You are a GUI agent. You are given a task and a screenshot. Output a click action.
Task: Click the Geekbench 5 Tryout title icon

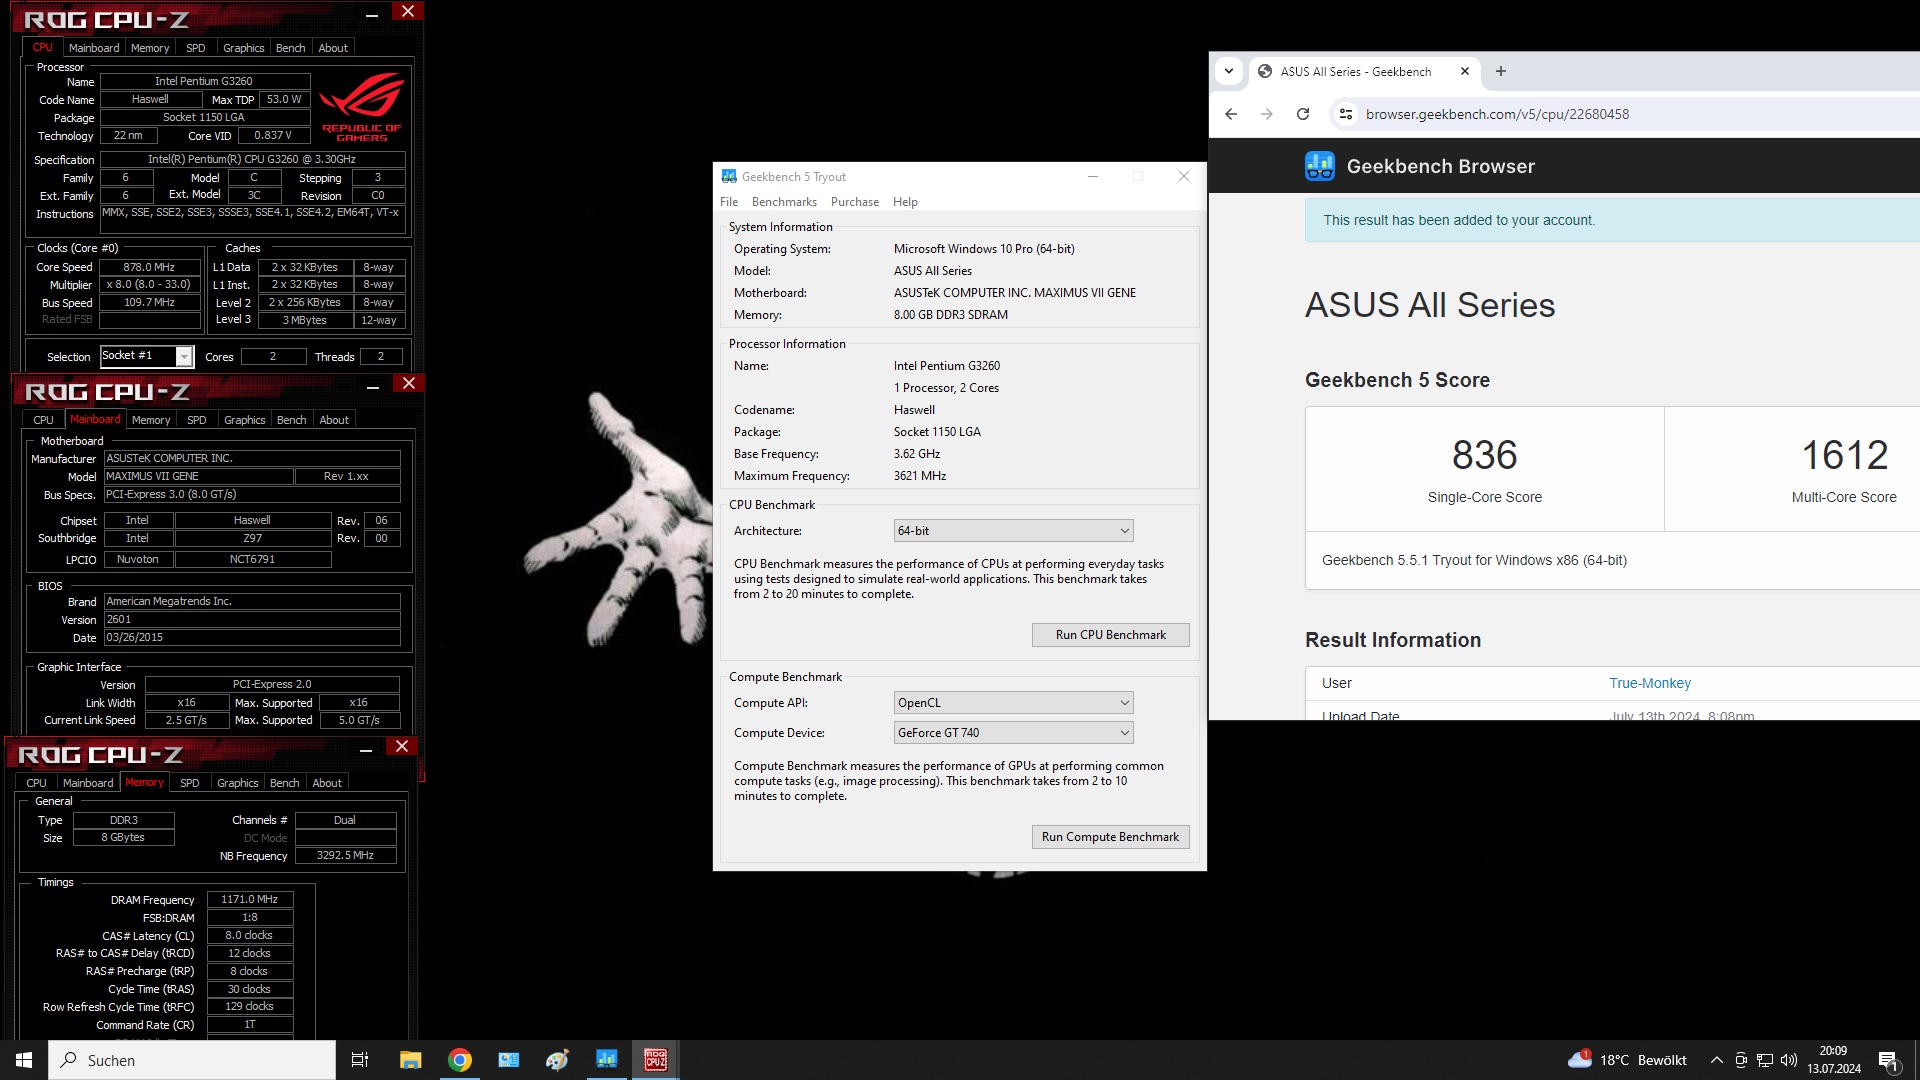(729, 177)
